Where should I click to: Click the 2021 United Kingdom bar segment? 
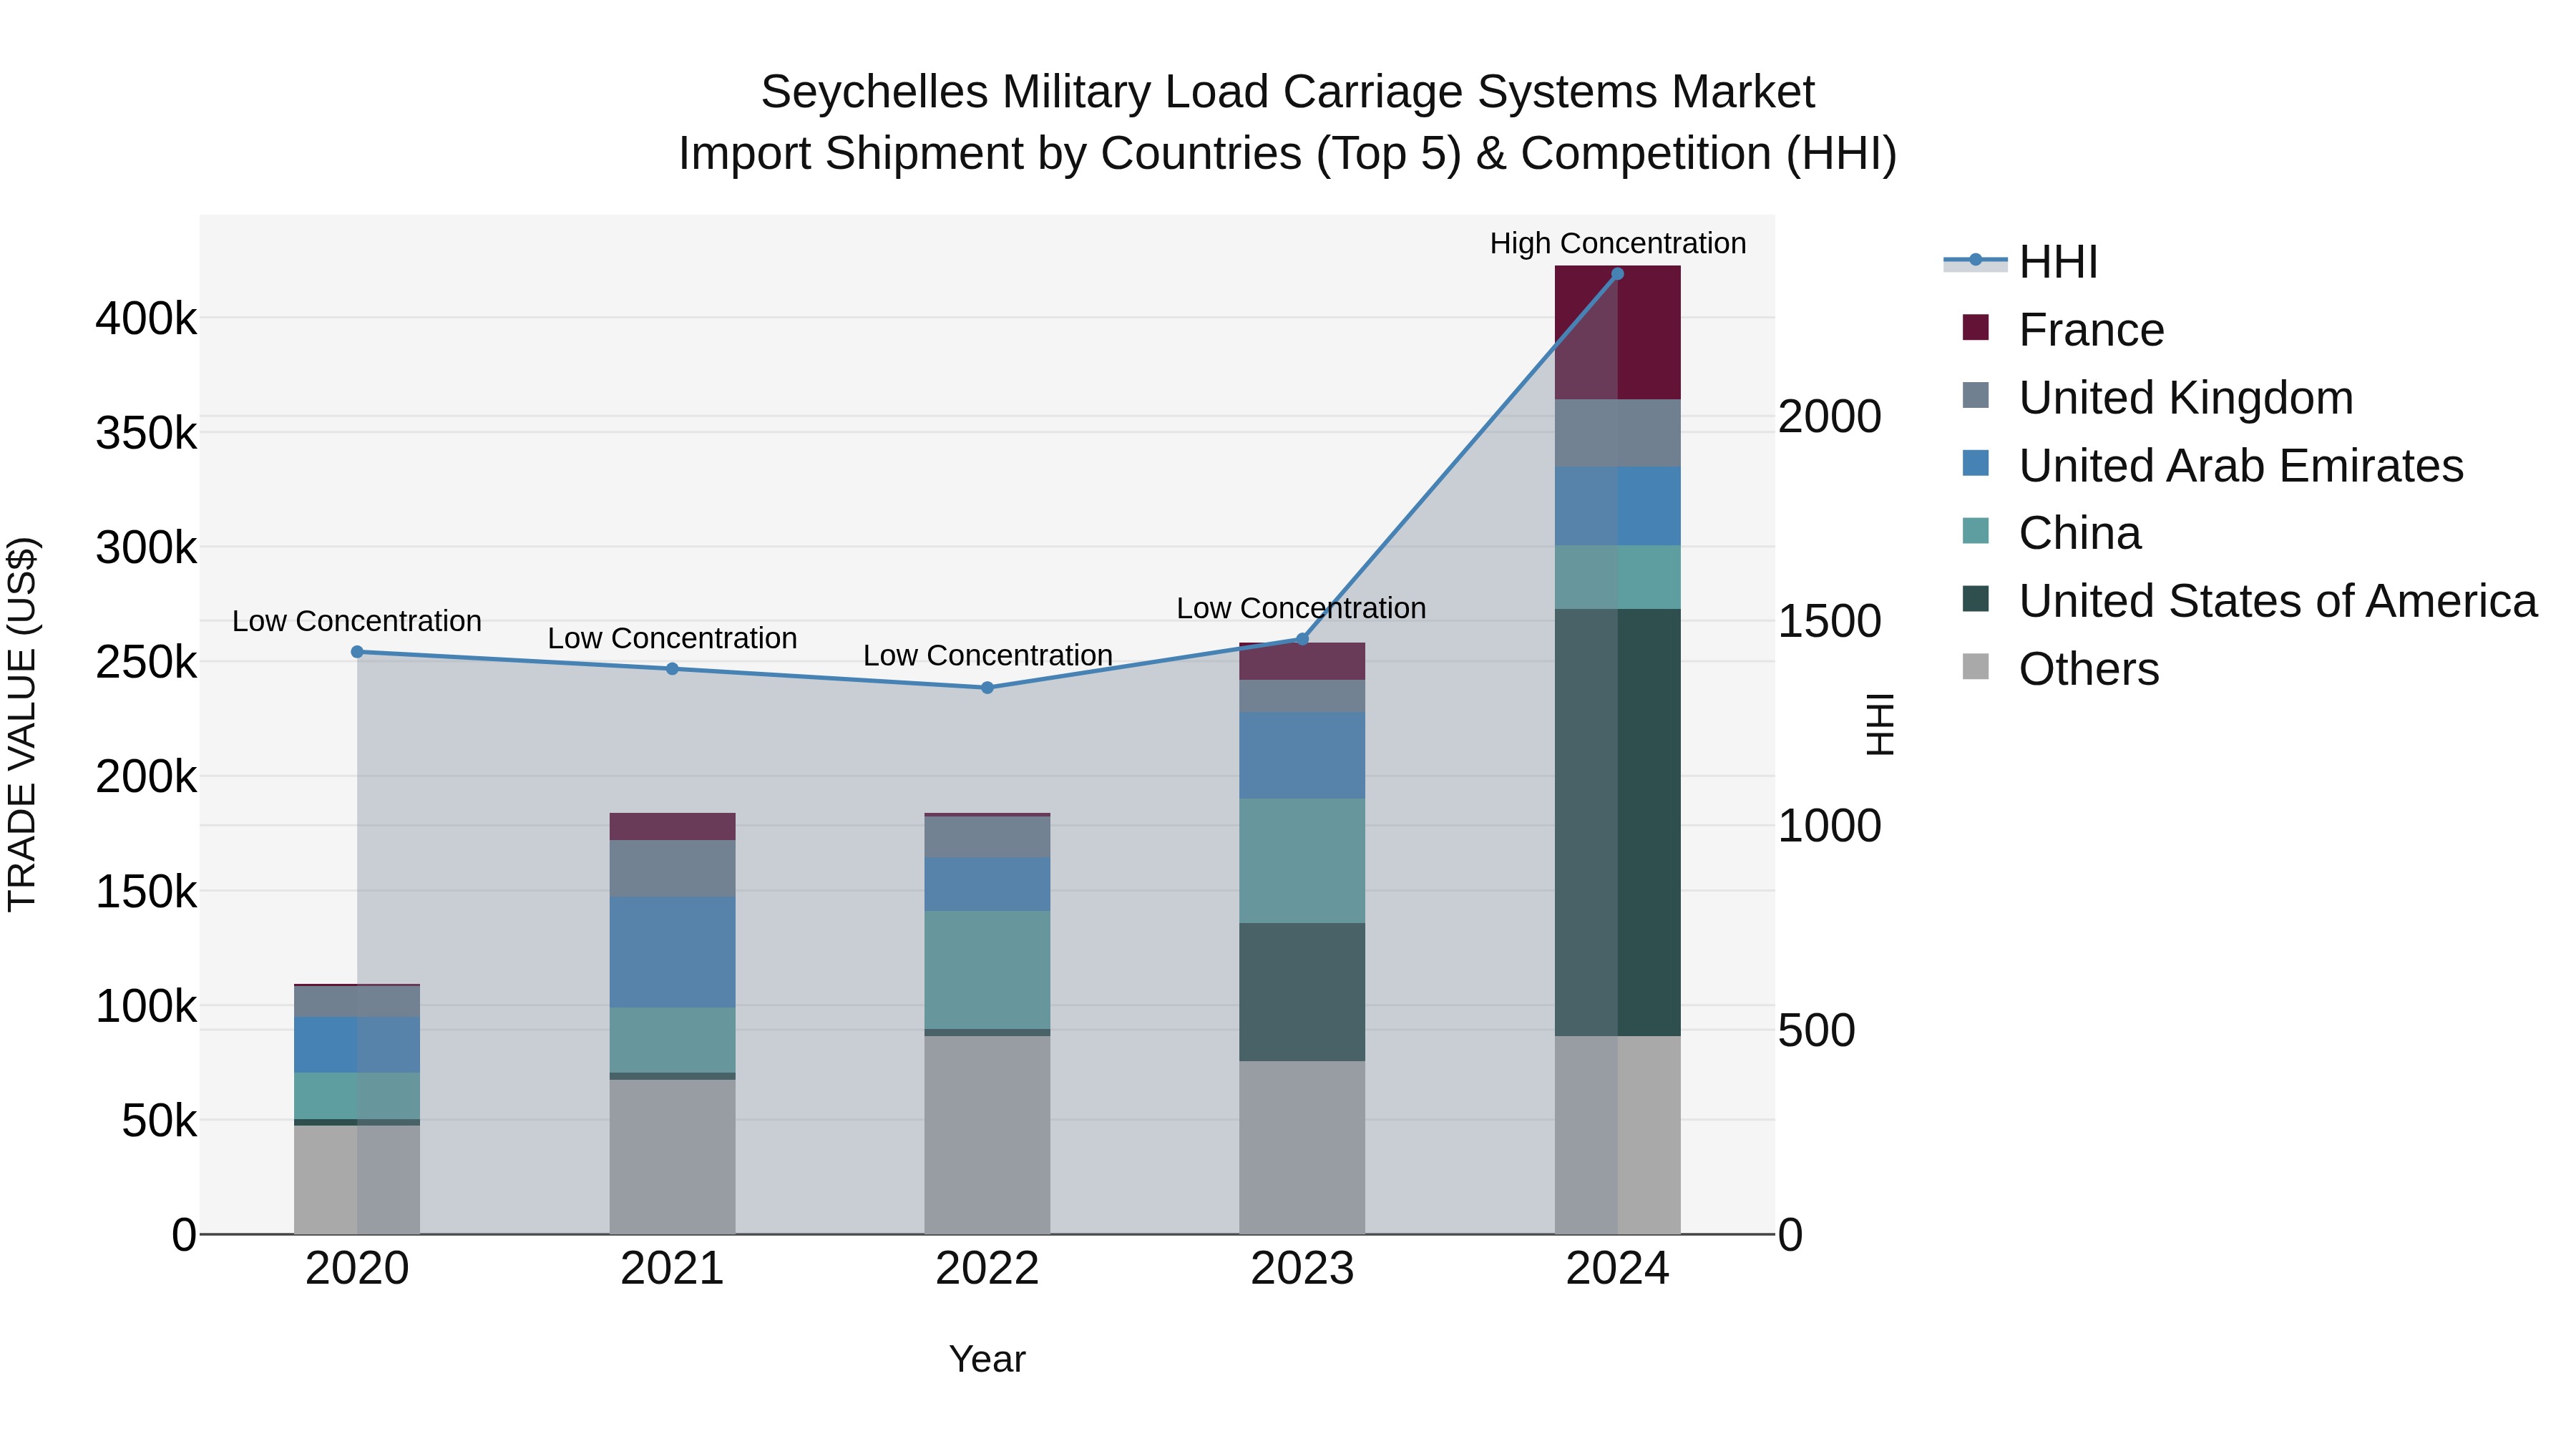[672, 869]
